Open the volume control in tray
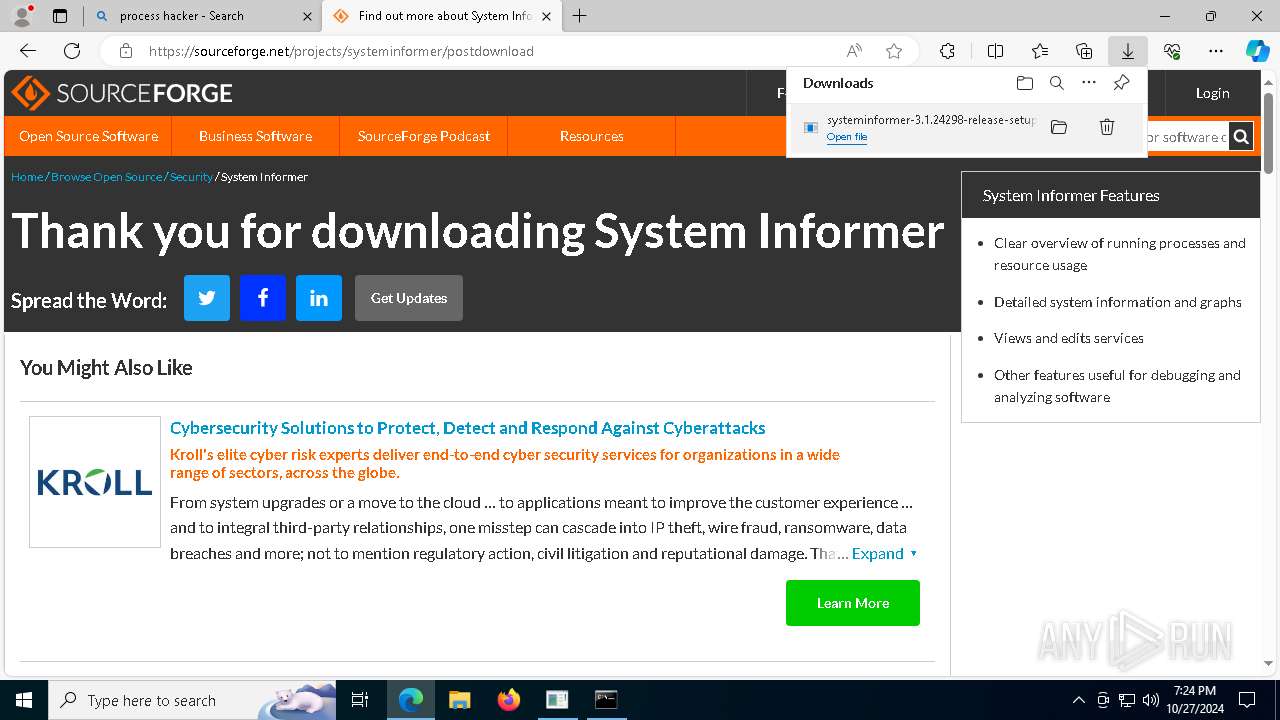Image resolution: width=1280 pixels, height=720 pixels. (1151, 700)
